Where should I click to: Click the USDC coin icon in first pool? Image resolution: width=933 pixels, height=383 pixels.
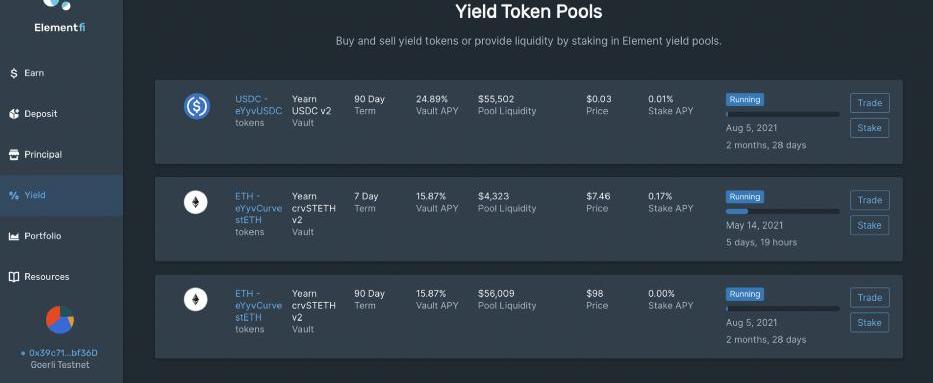(x=196, y=107)
